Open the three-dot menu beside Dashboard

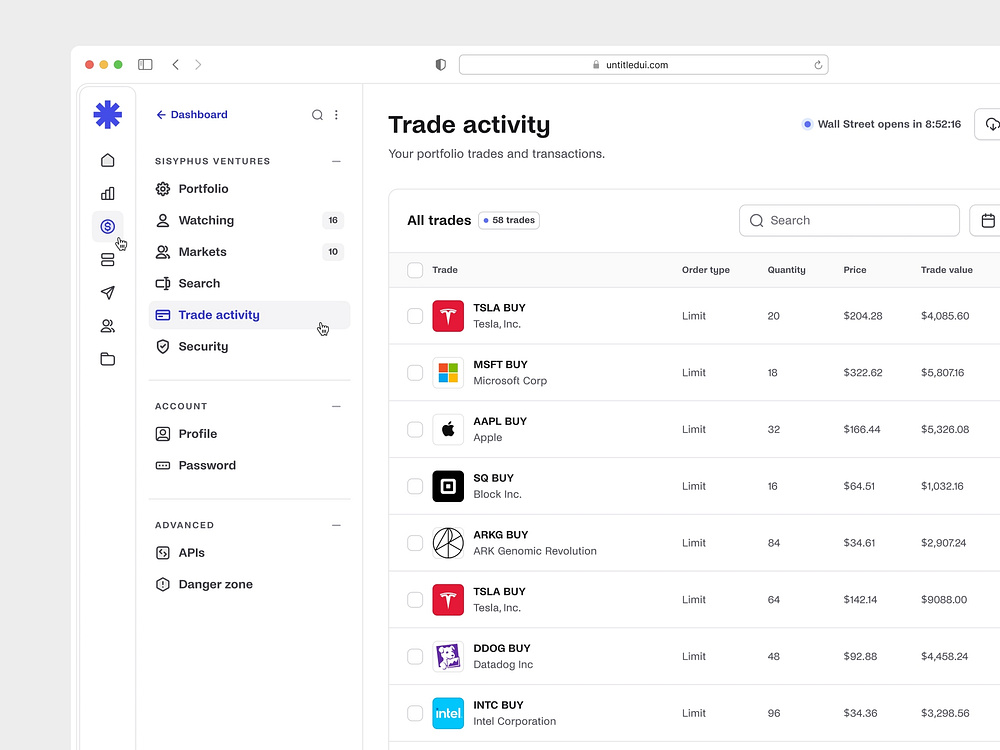click(x=336, y=115)
